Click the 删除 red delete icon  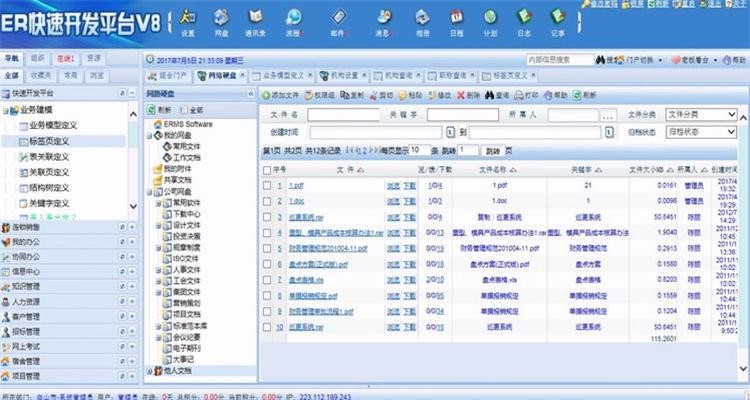(x=463, y=95)
